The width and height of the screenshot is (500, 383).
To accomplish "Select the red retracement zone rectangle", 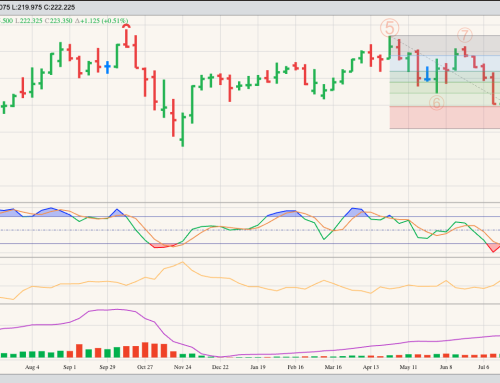I will click(x=445, y=117).
